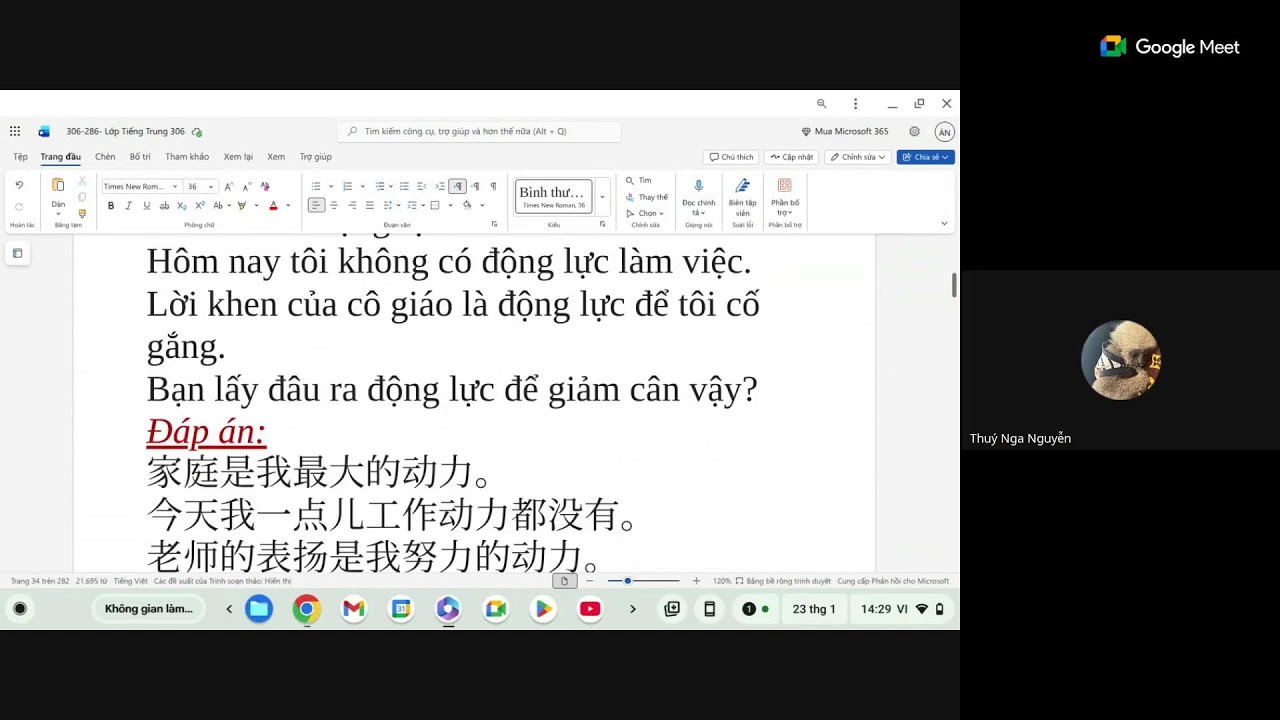Toggle Bold formatting
Screen dimensions: 1280x720
111,206
